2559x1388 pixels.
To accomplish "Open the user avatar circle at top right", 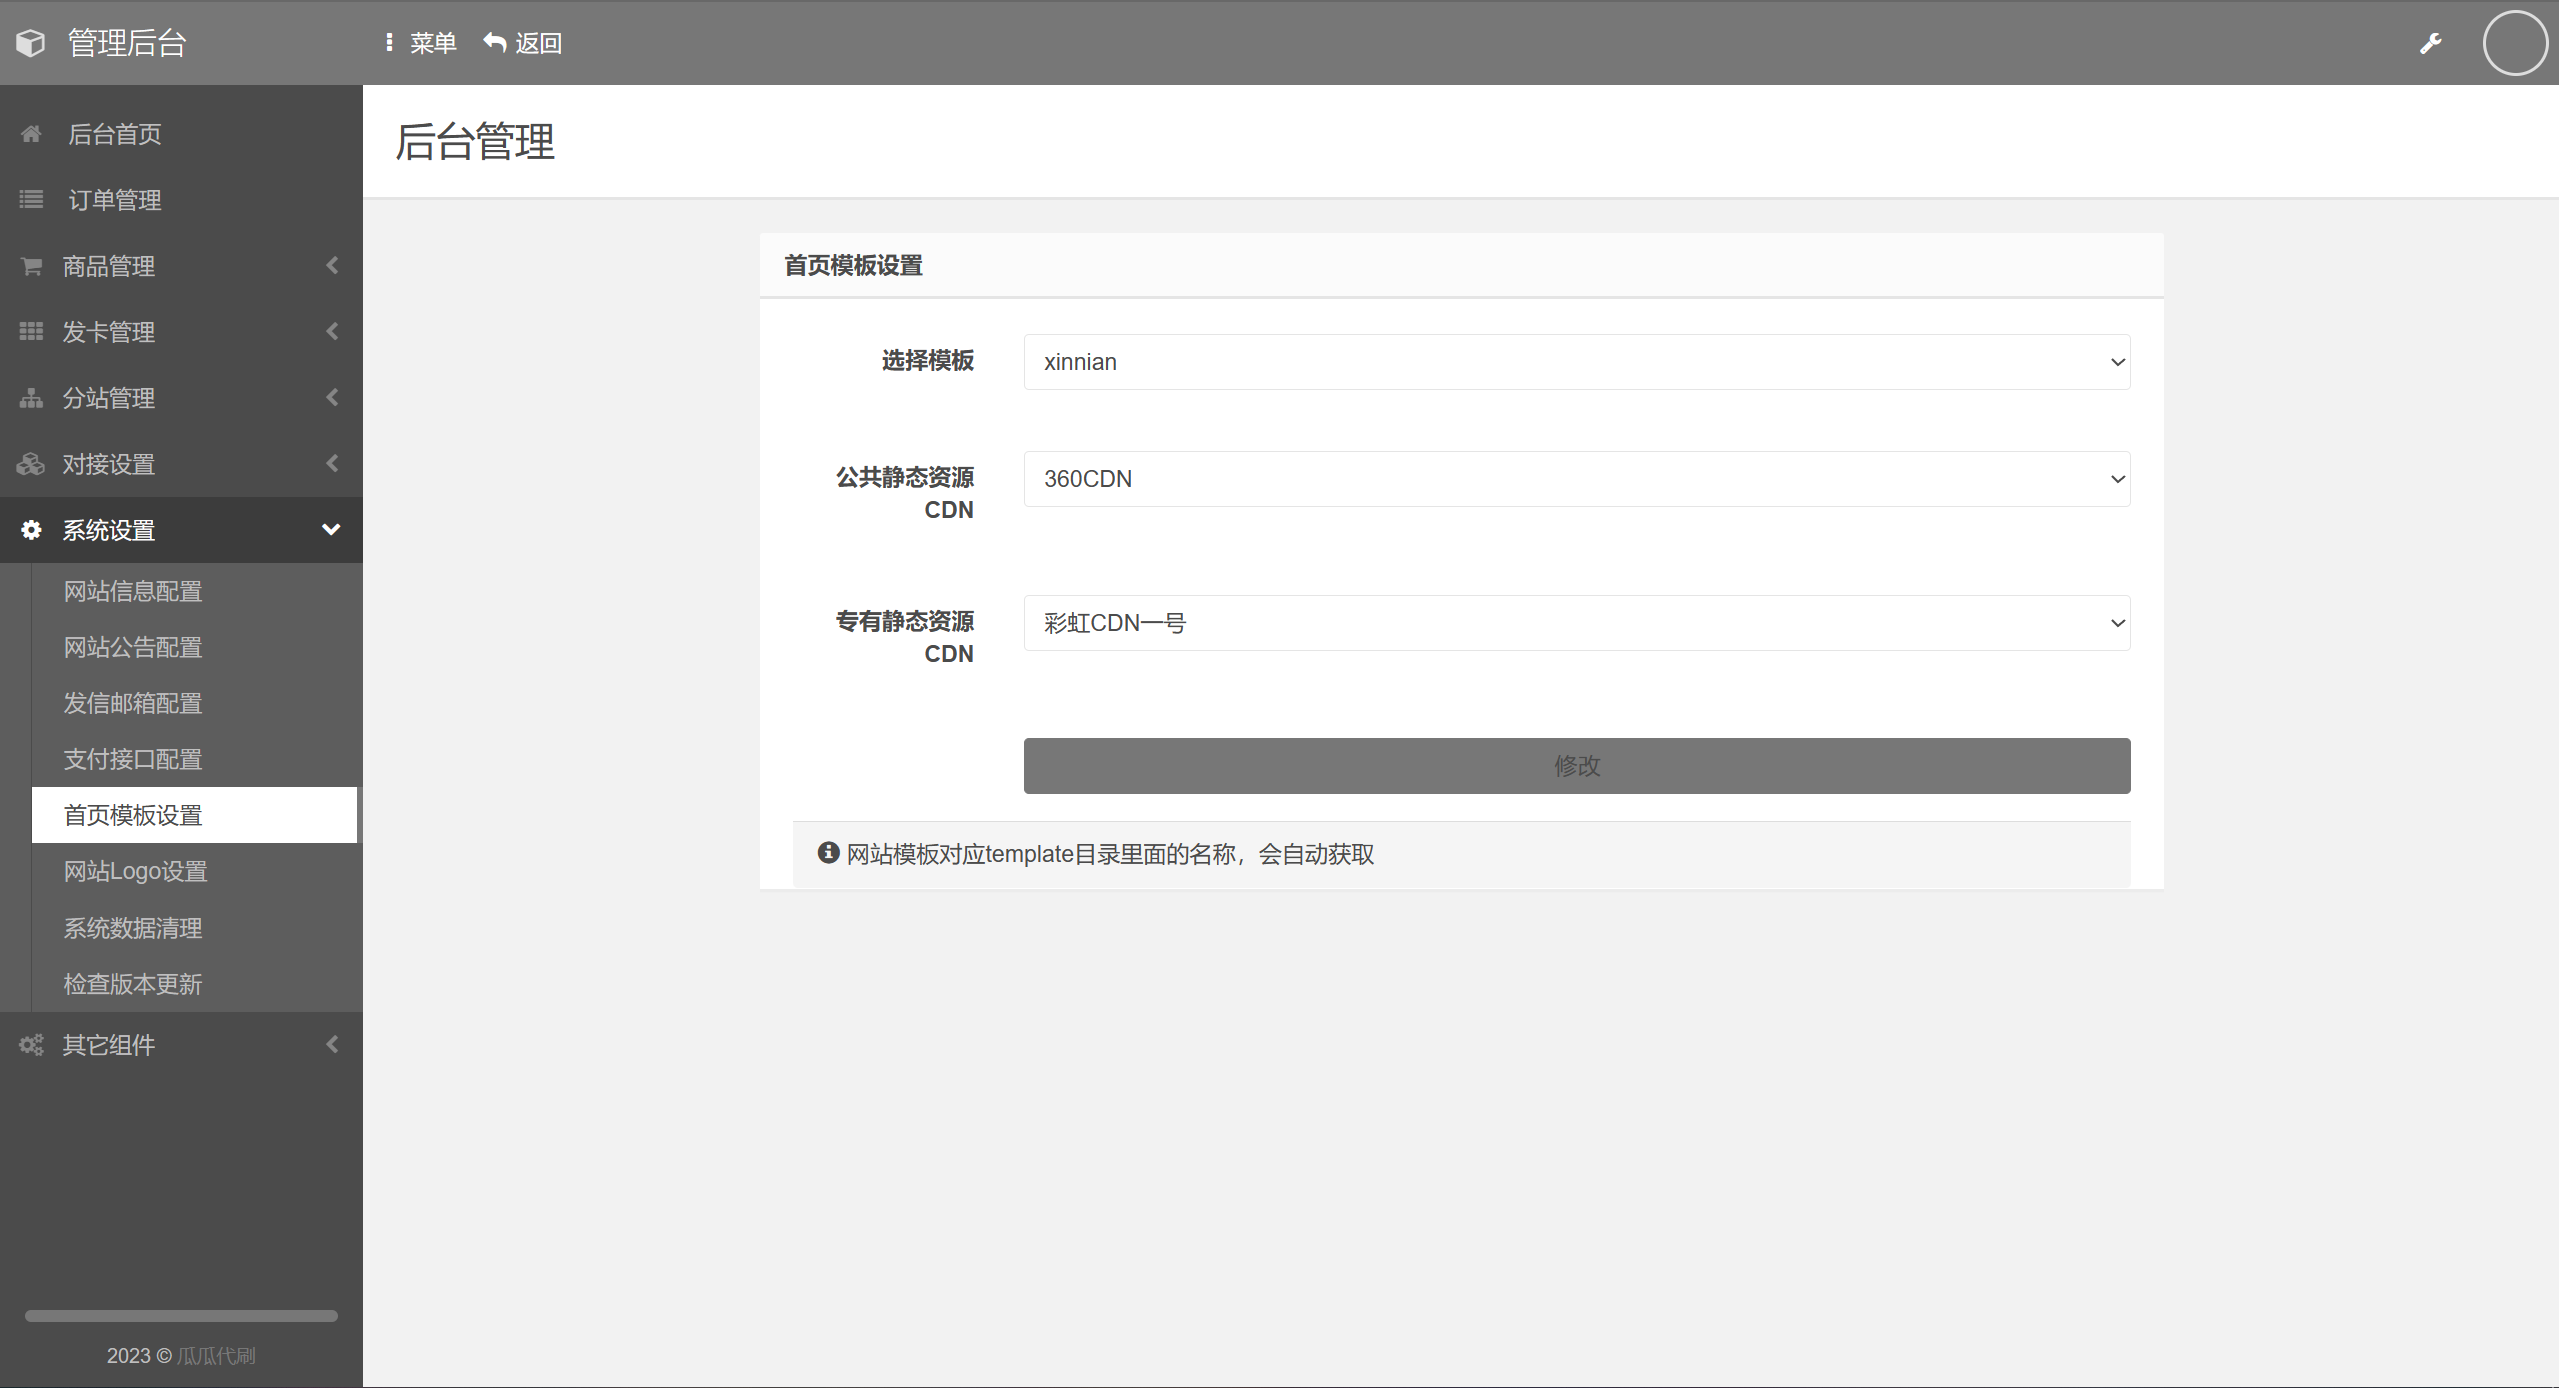I will click(x=2514, y=43).
